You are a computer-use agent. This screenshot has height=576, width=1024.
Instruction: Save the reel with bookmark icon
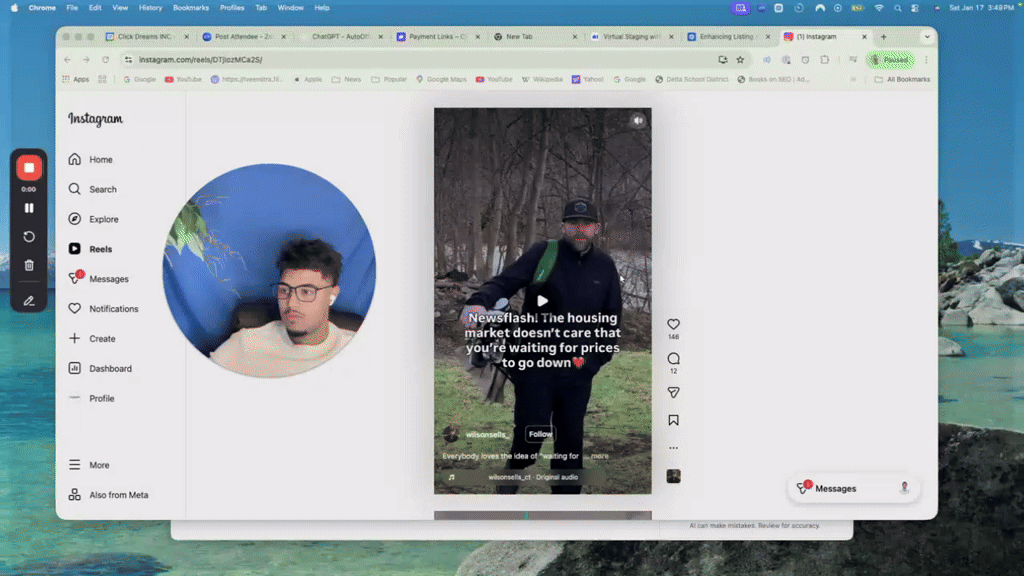coord(673,421)
